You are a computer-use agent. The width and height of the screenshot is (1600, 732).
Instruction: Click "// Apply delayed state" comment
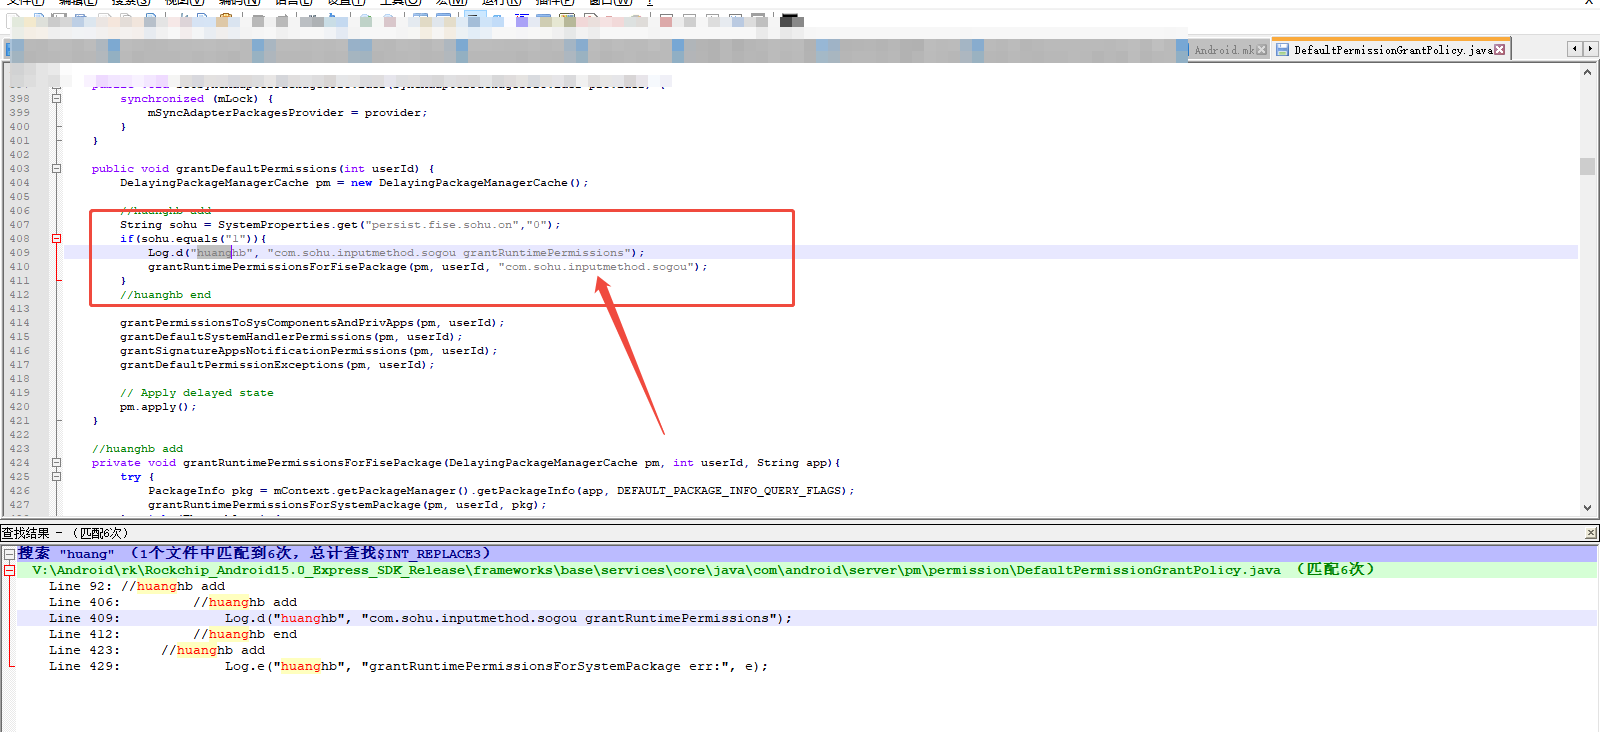pyautogui.click(x=197, y=393)
